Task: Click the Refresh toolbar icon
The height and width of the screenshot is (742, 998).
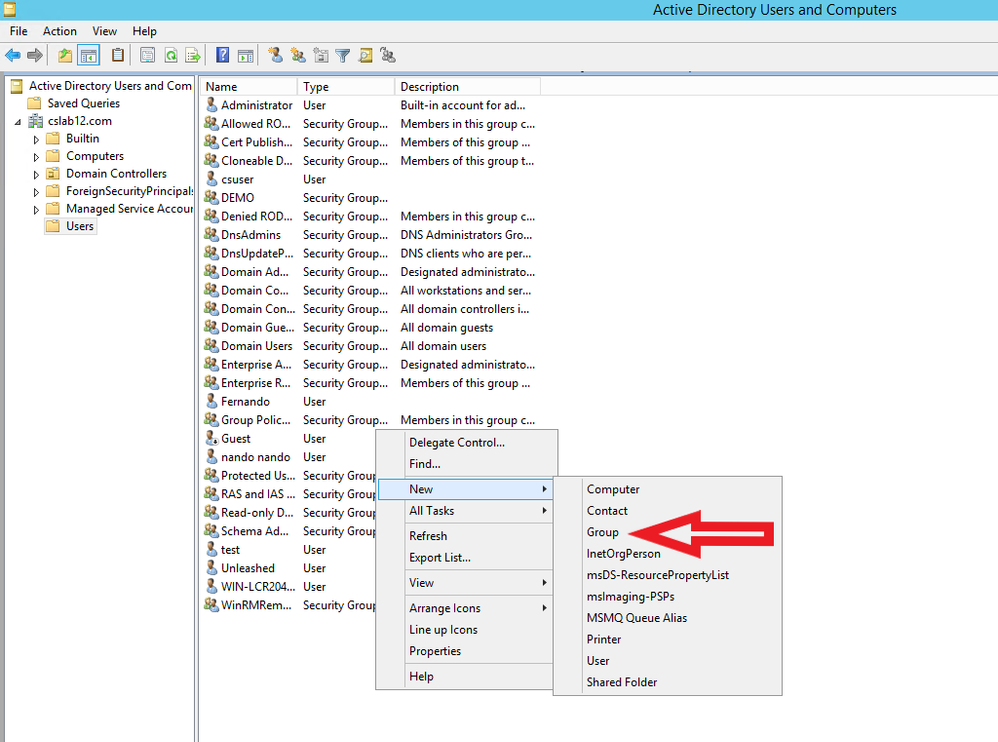Action: tap(171, 56)
